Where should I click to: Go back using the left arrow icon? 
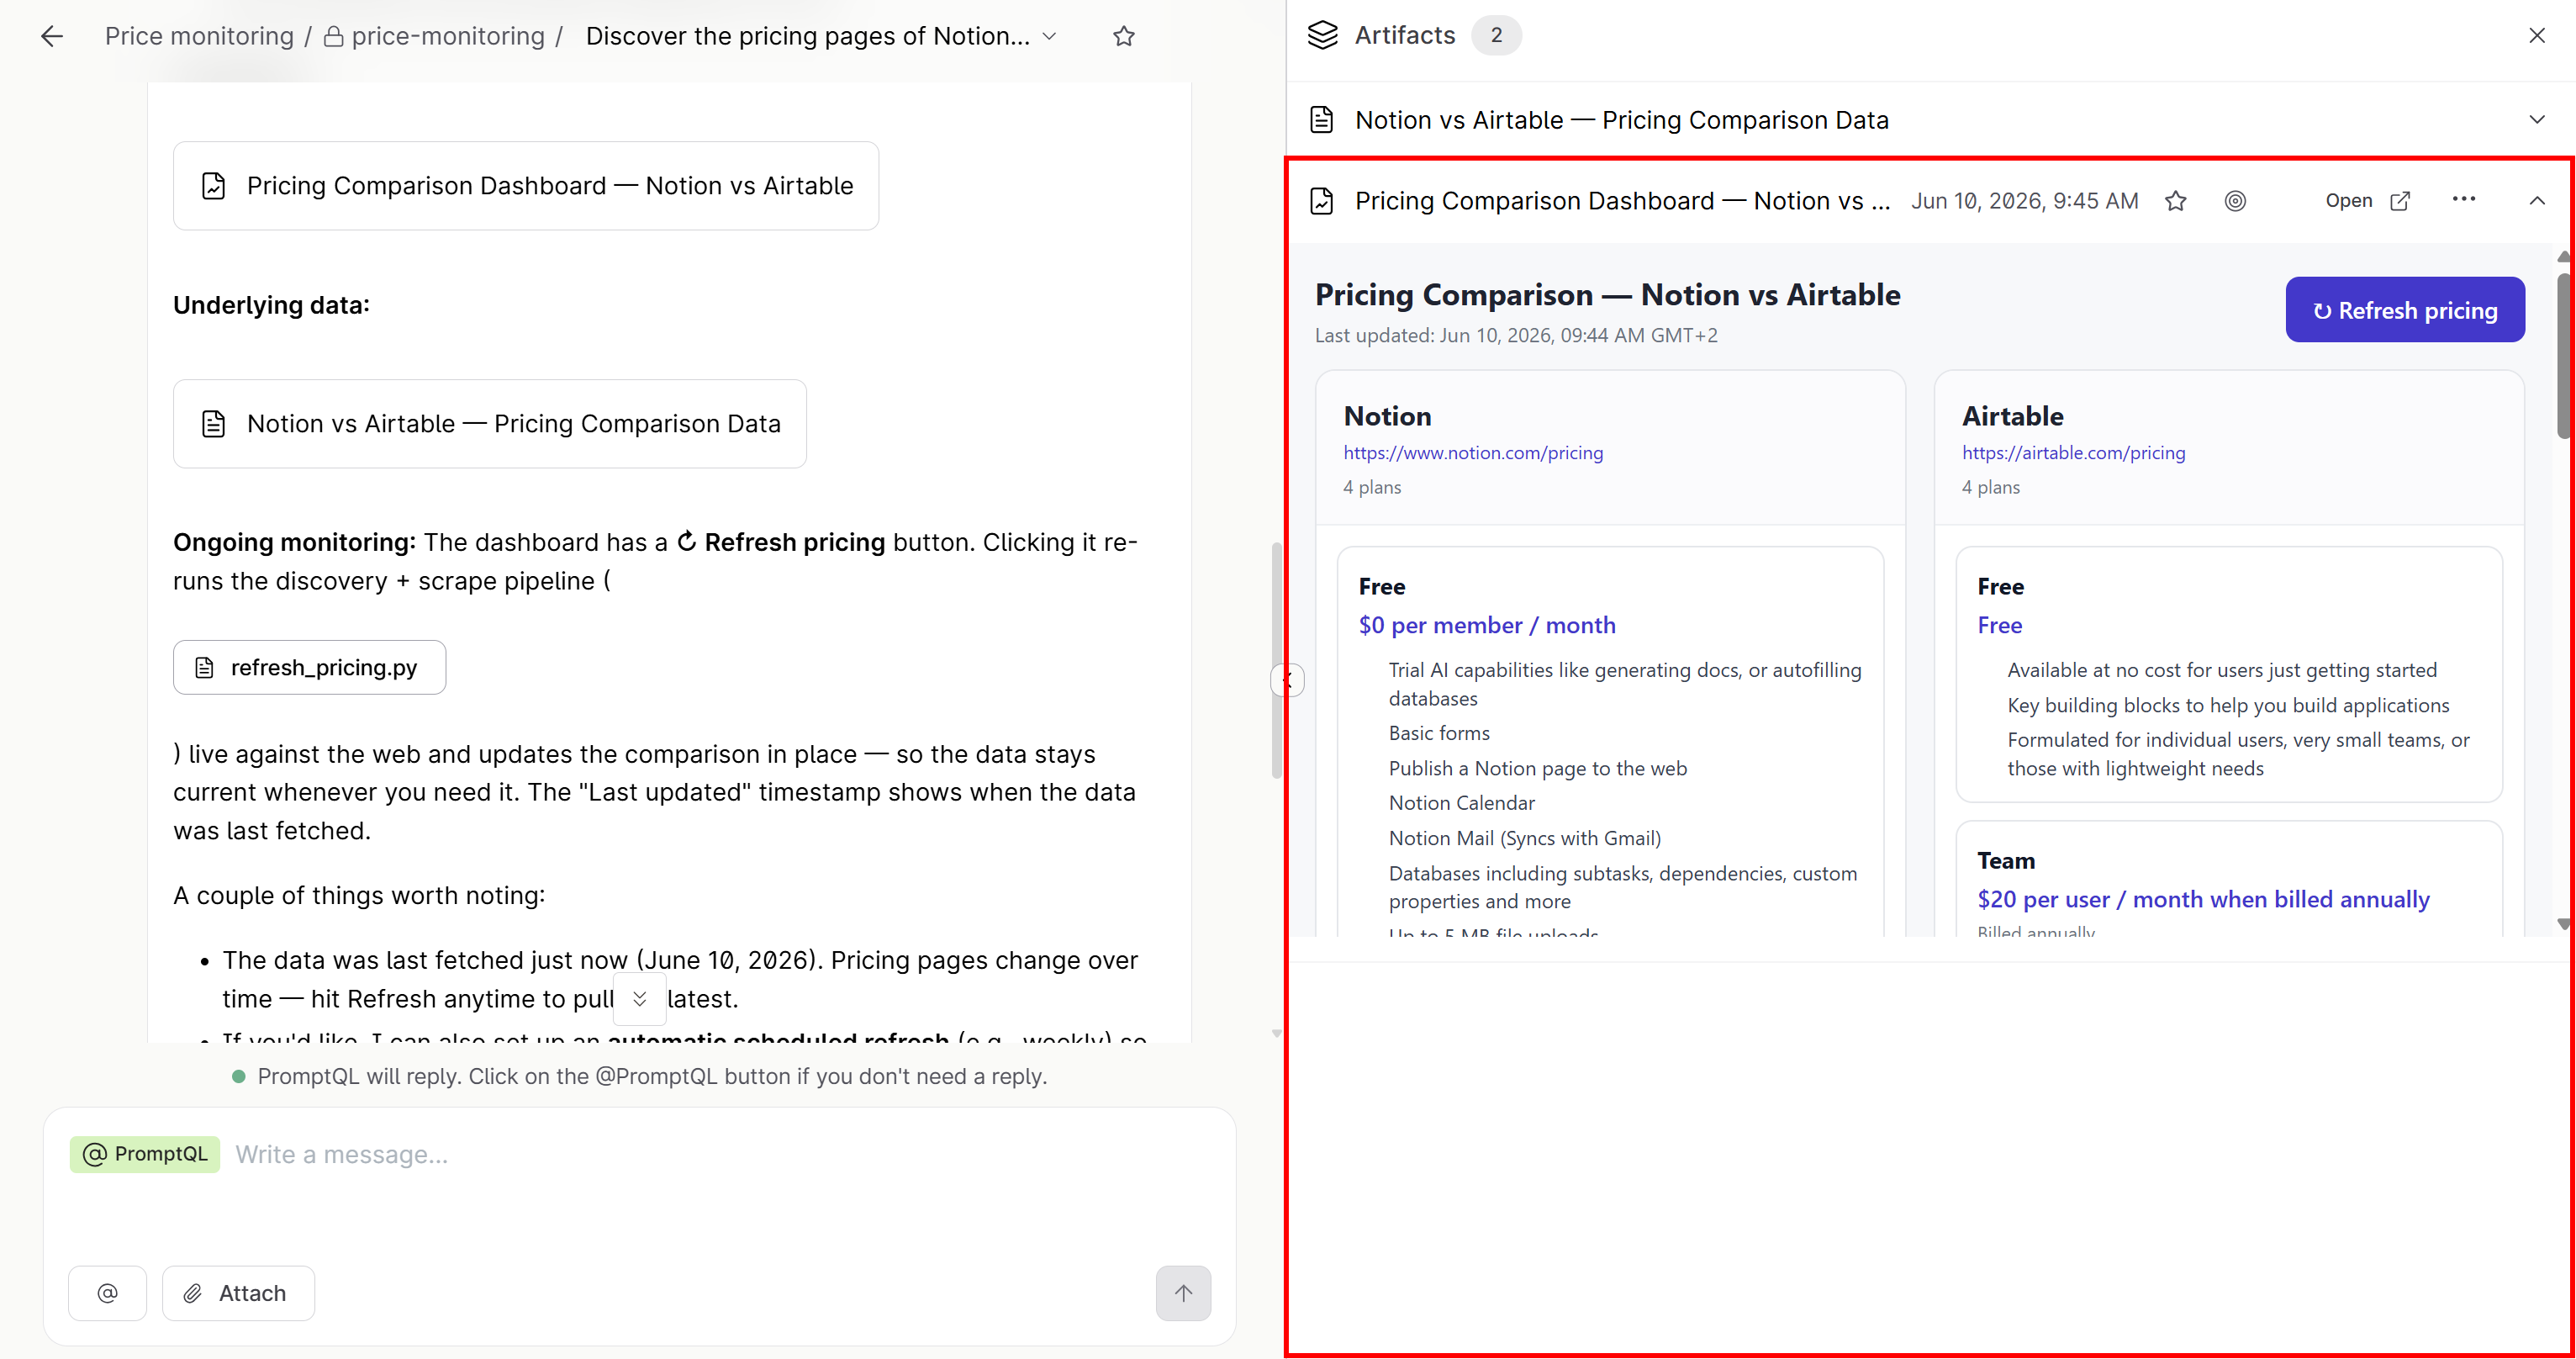pyautogui.click(x=52, y=36)
